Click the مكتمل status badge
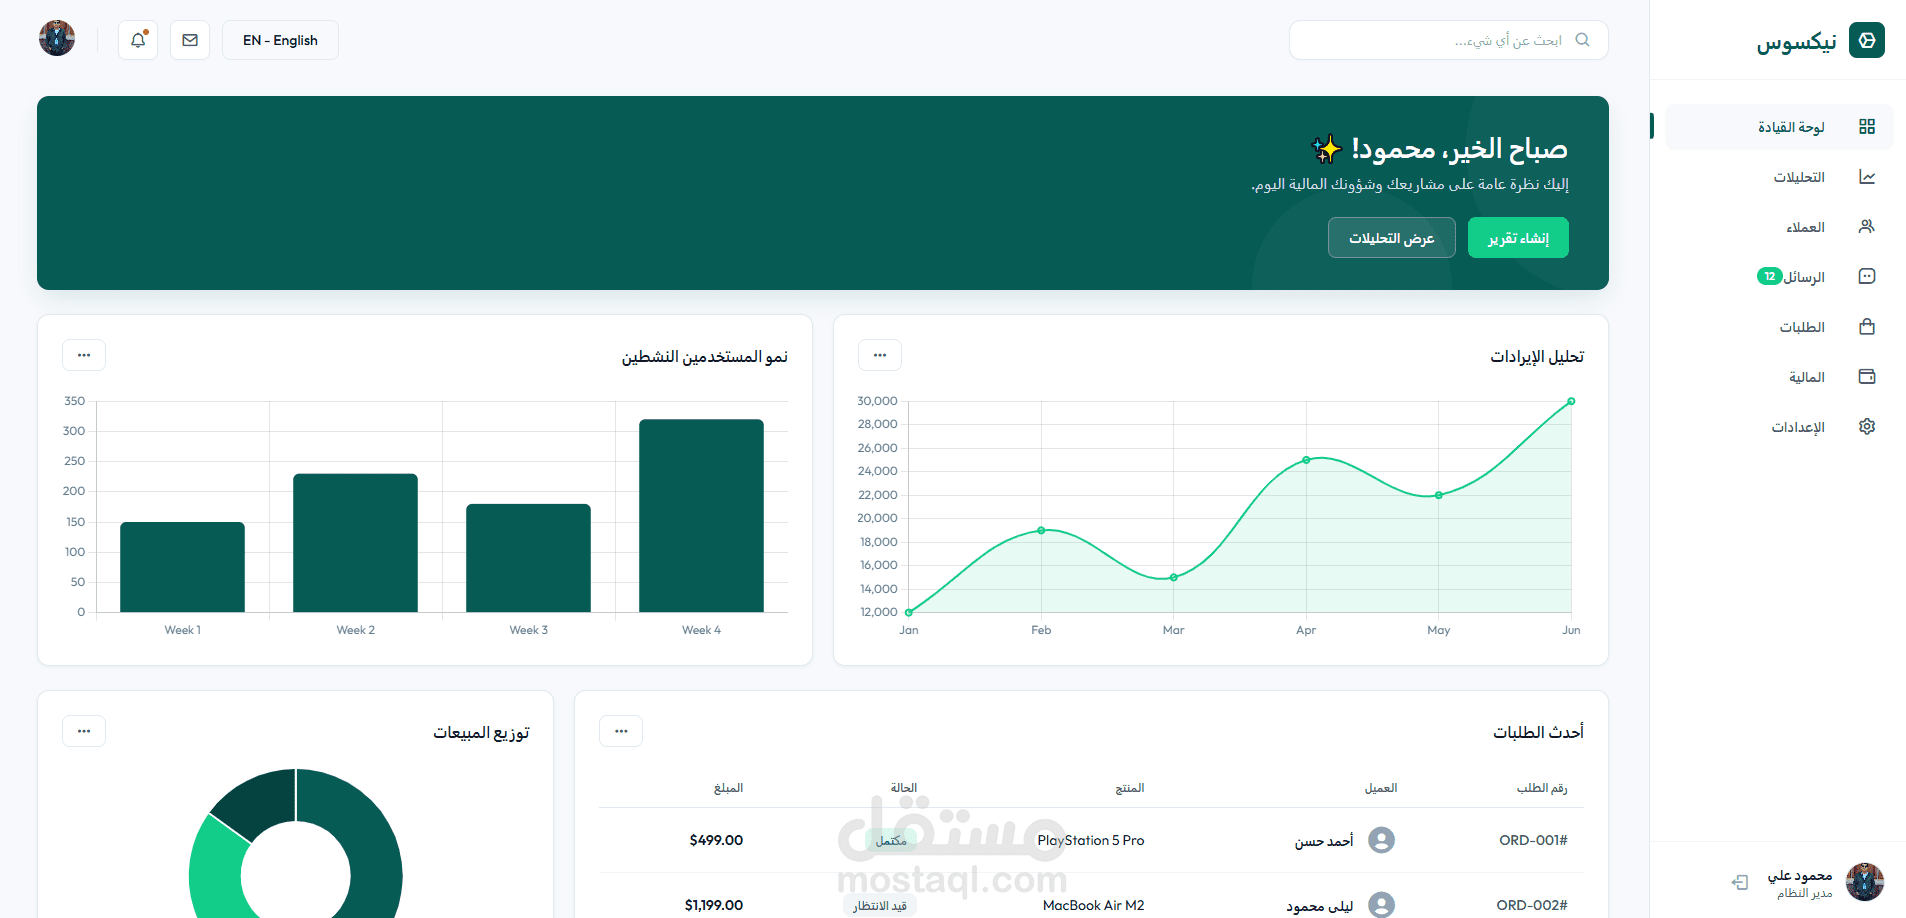The width and height of the screenshot is (1906, 918). [891, 841]
